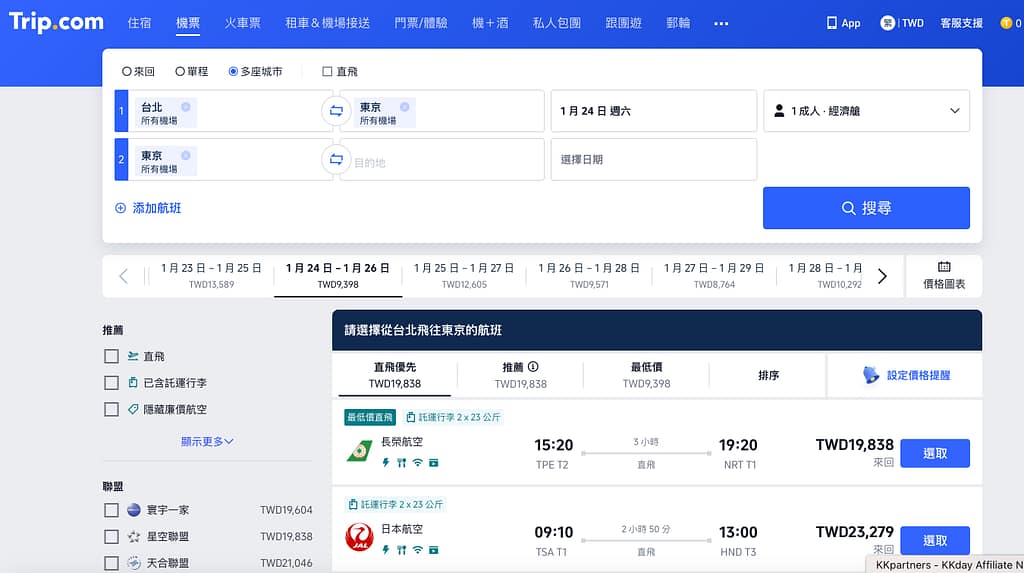Screen dimensions: 1024x573
Task: Swap 台北 and 東京 in segment 1
Action: pyautogui.click(x=336, y=111)
